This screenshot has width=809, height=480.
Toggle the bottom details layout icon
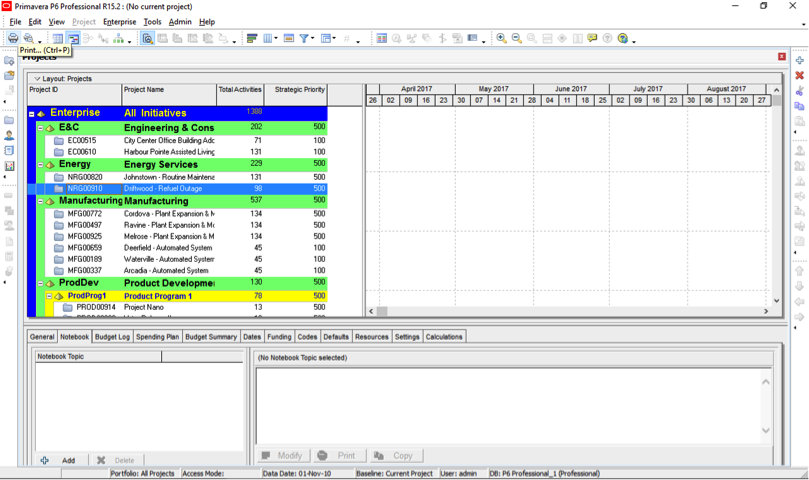(148, 39)
